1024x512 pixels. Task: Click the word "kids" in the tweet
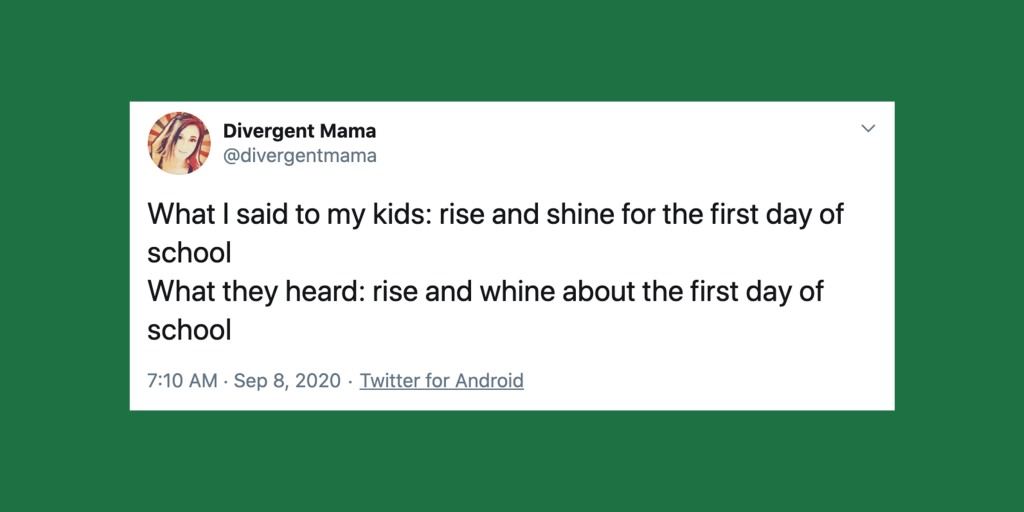[403, 215]
